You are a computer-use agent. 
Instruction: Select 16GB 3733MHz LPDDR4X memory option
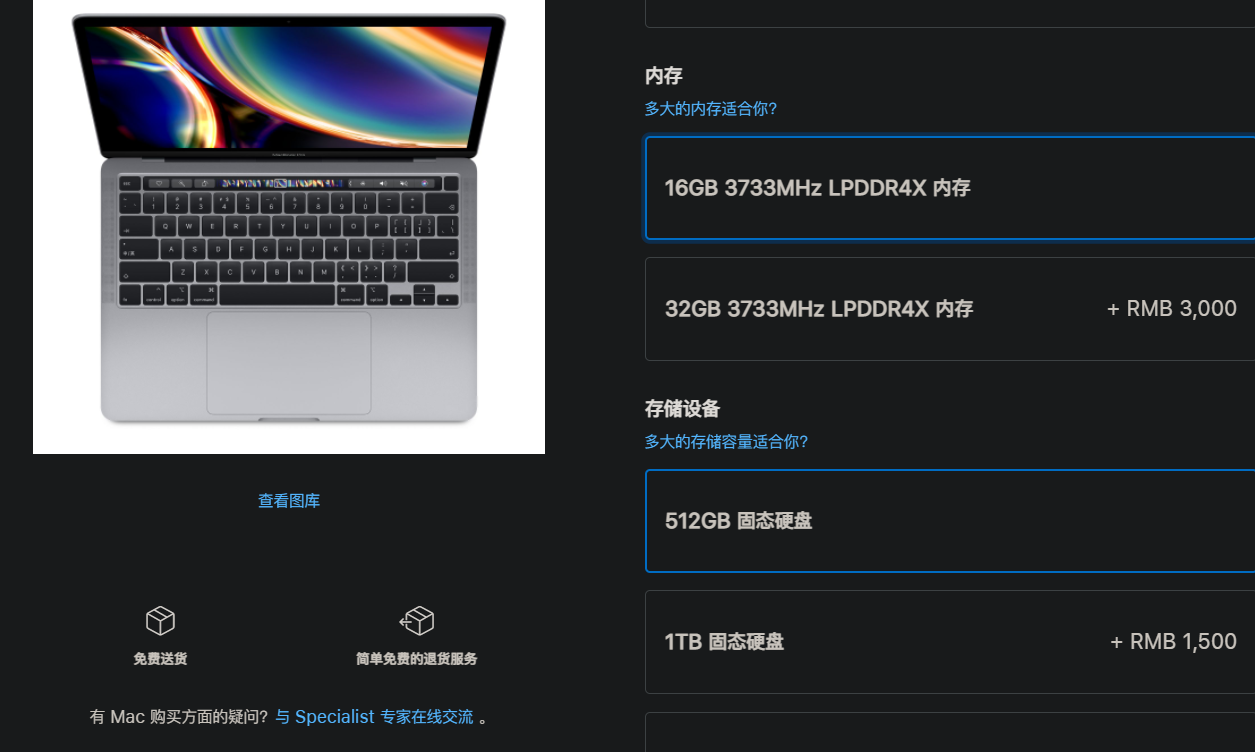click(950, 188)
